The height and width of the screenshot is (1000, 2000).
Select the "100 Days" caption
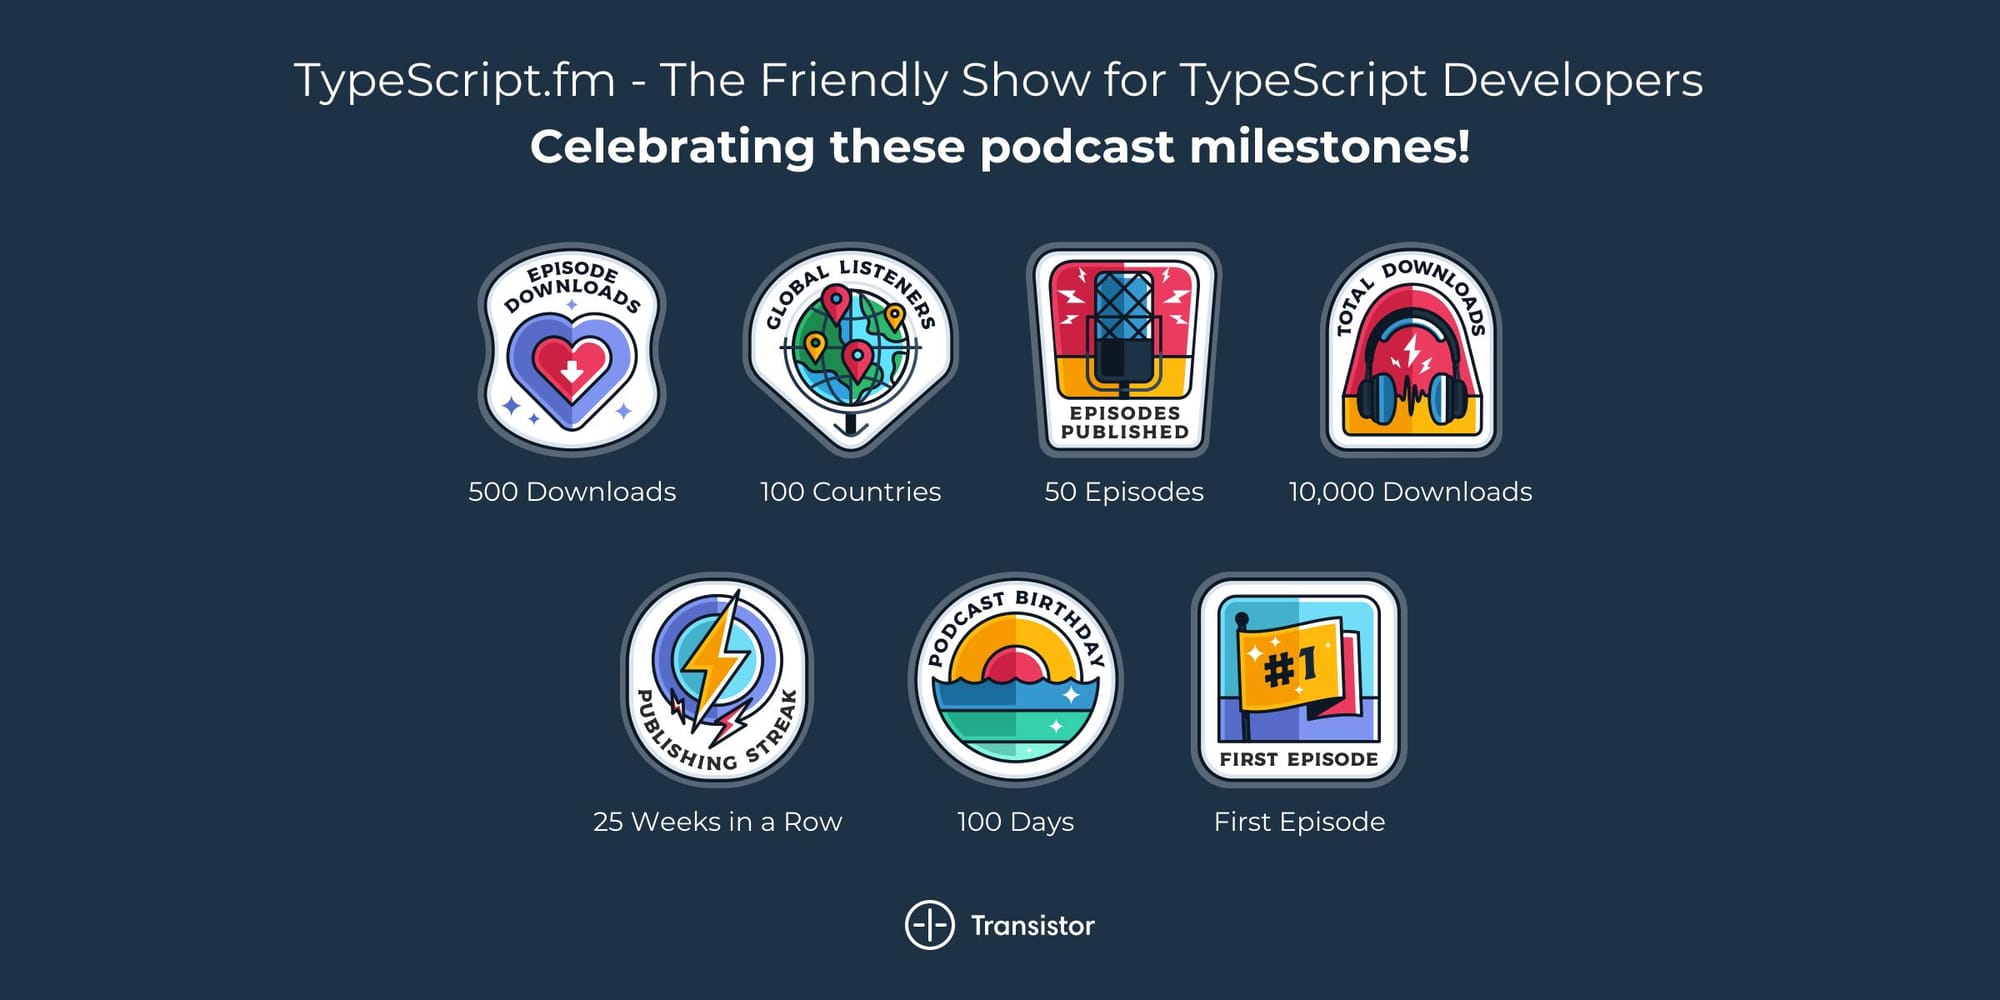[x=1015, y=822]
